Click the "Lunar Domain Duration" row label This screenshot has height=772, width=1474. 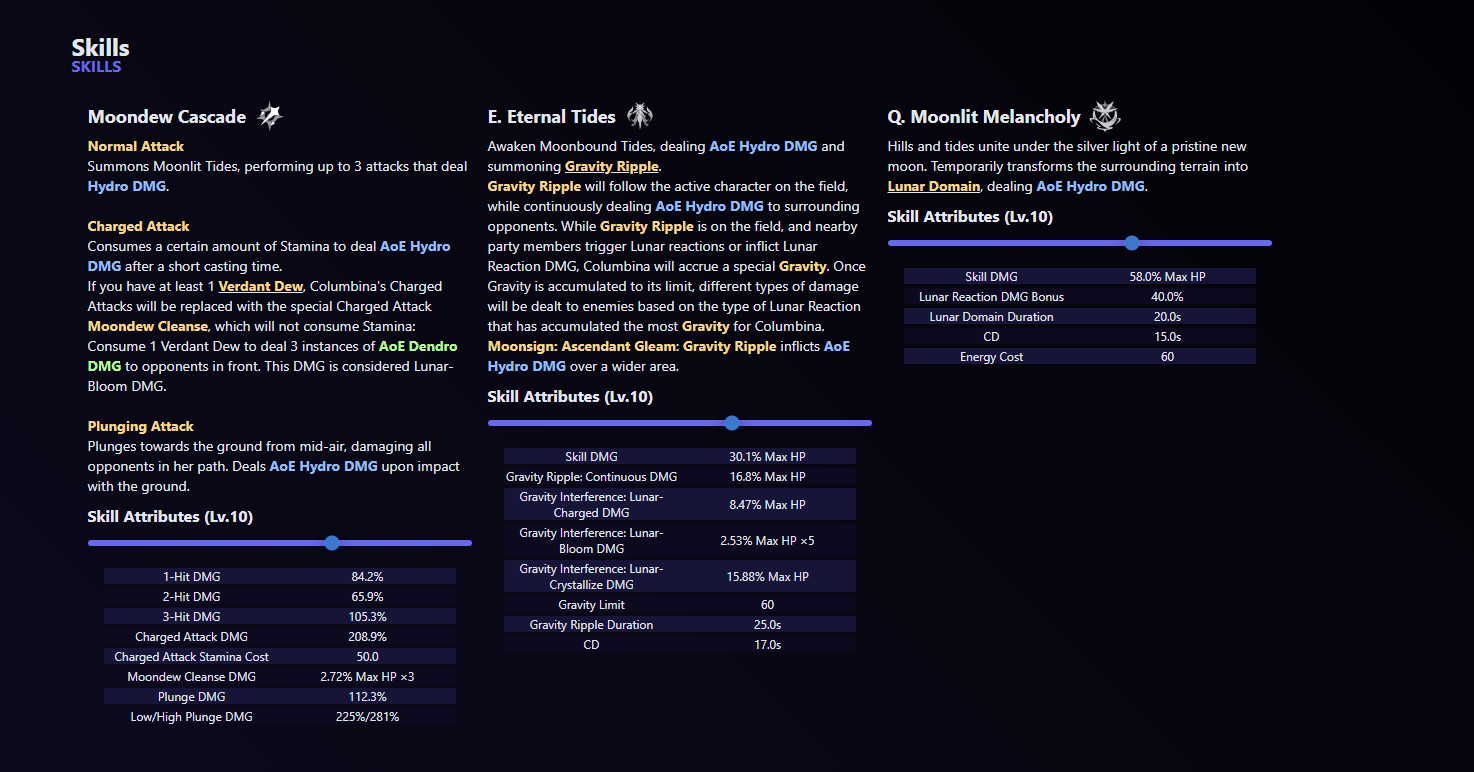click(x=992, y=317)
